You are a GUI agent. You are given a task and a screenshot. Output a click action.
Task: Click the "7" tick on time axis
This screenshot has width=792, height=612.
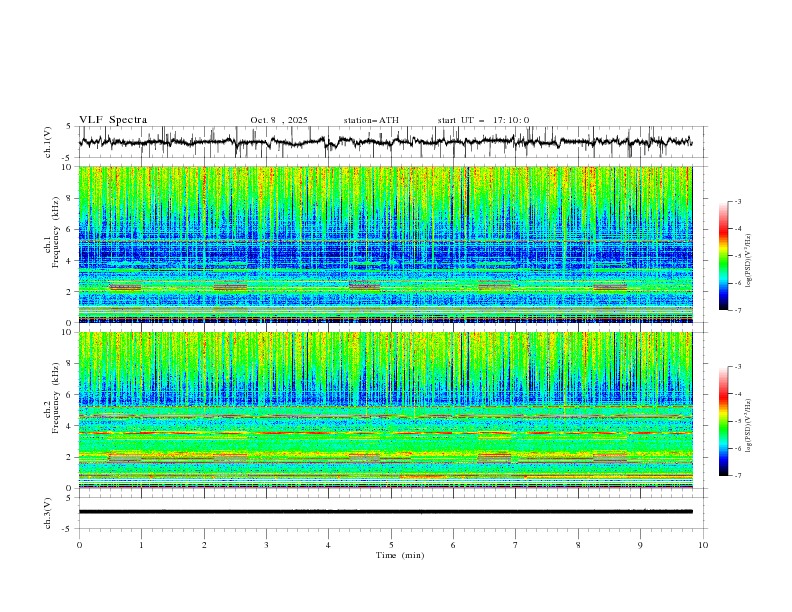(516, 545)
